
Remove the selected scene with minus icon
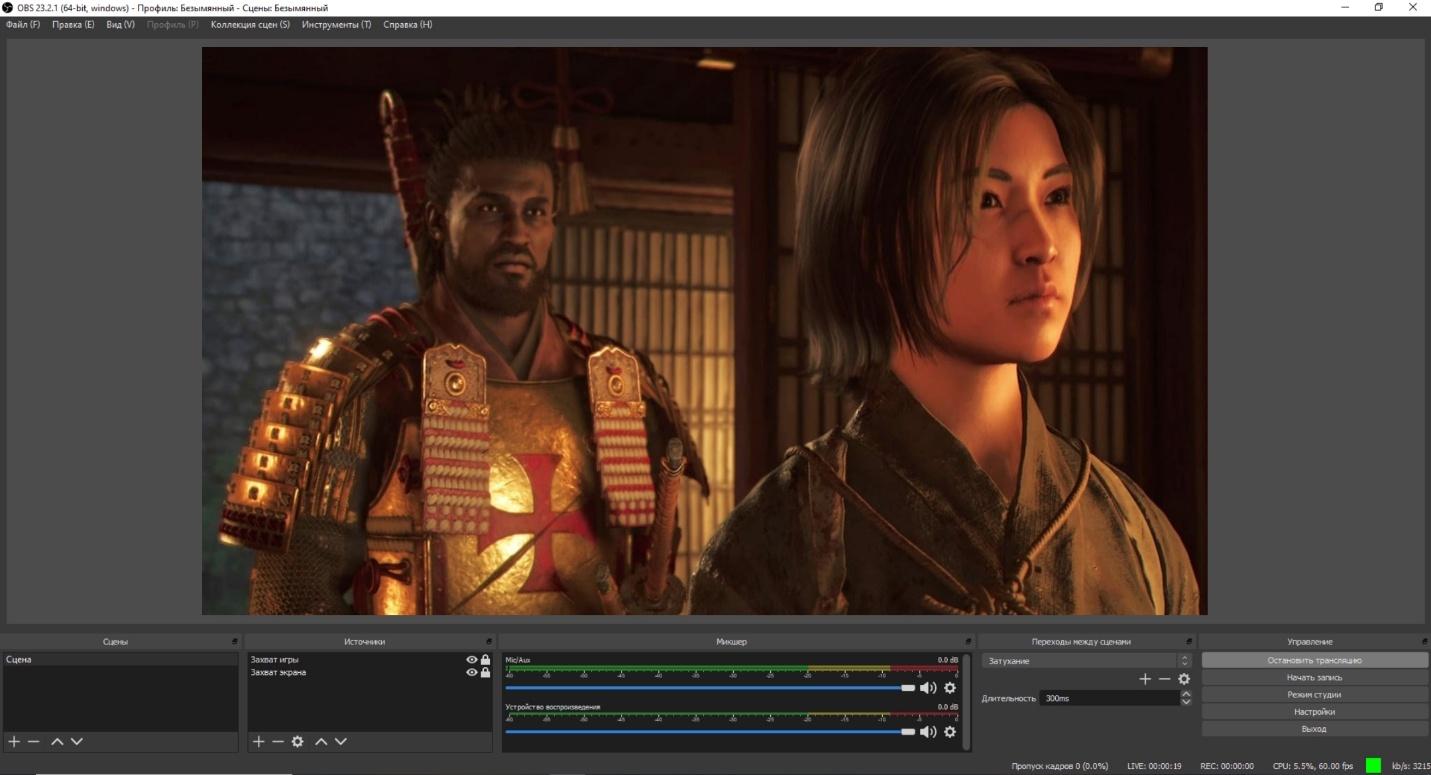pos(34,742)
